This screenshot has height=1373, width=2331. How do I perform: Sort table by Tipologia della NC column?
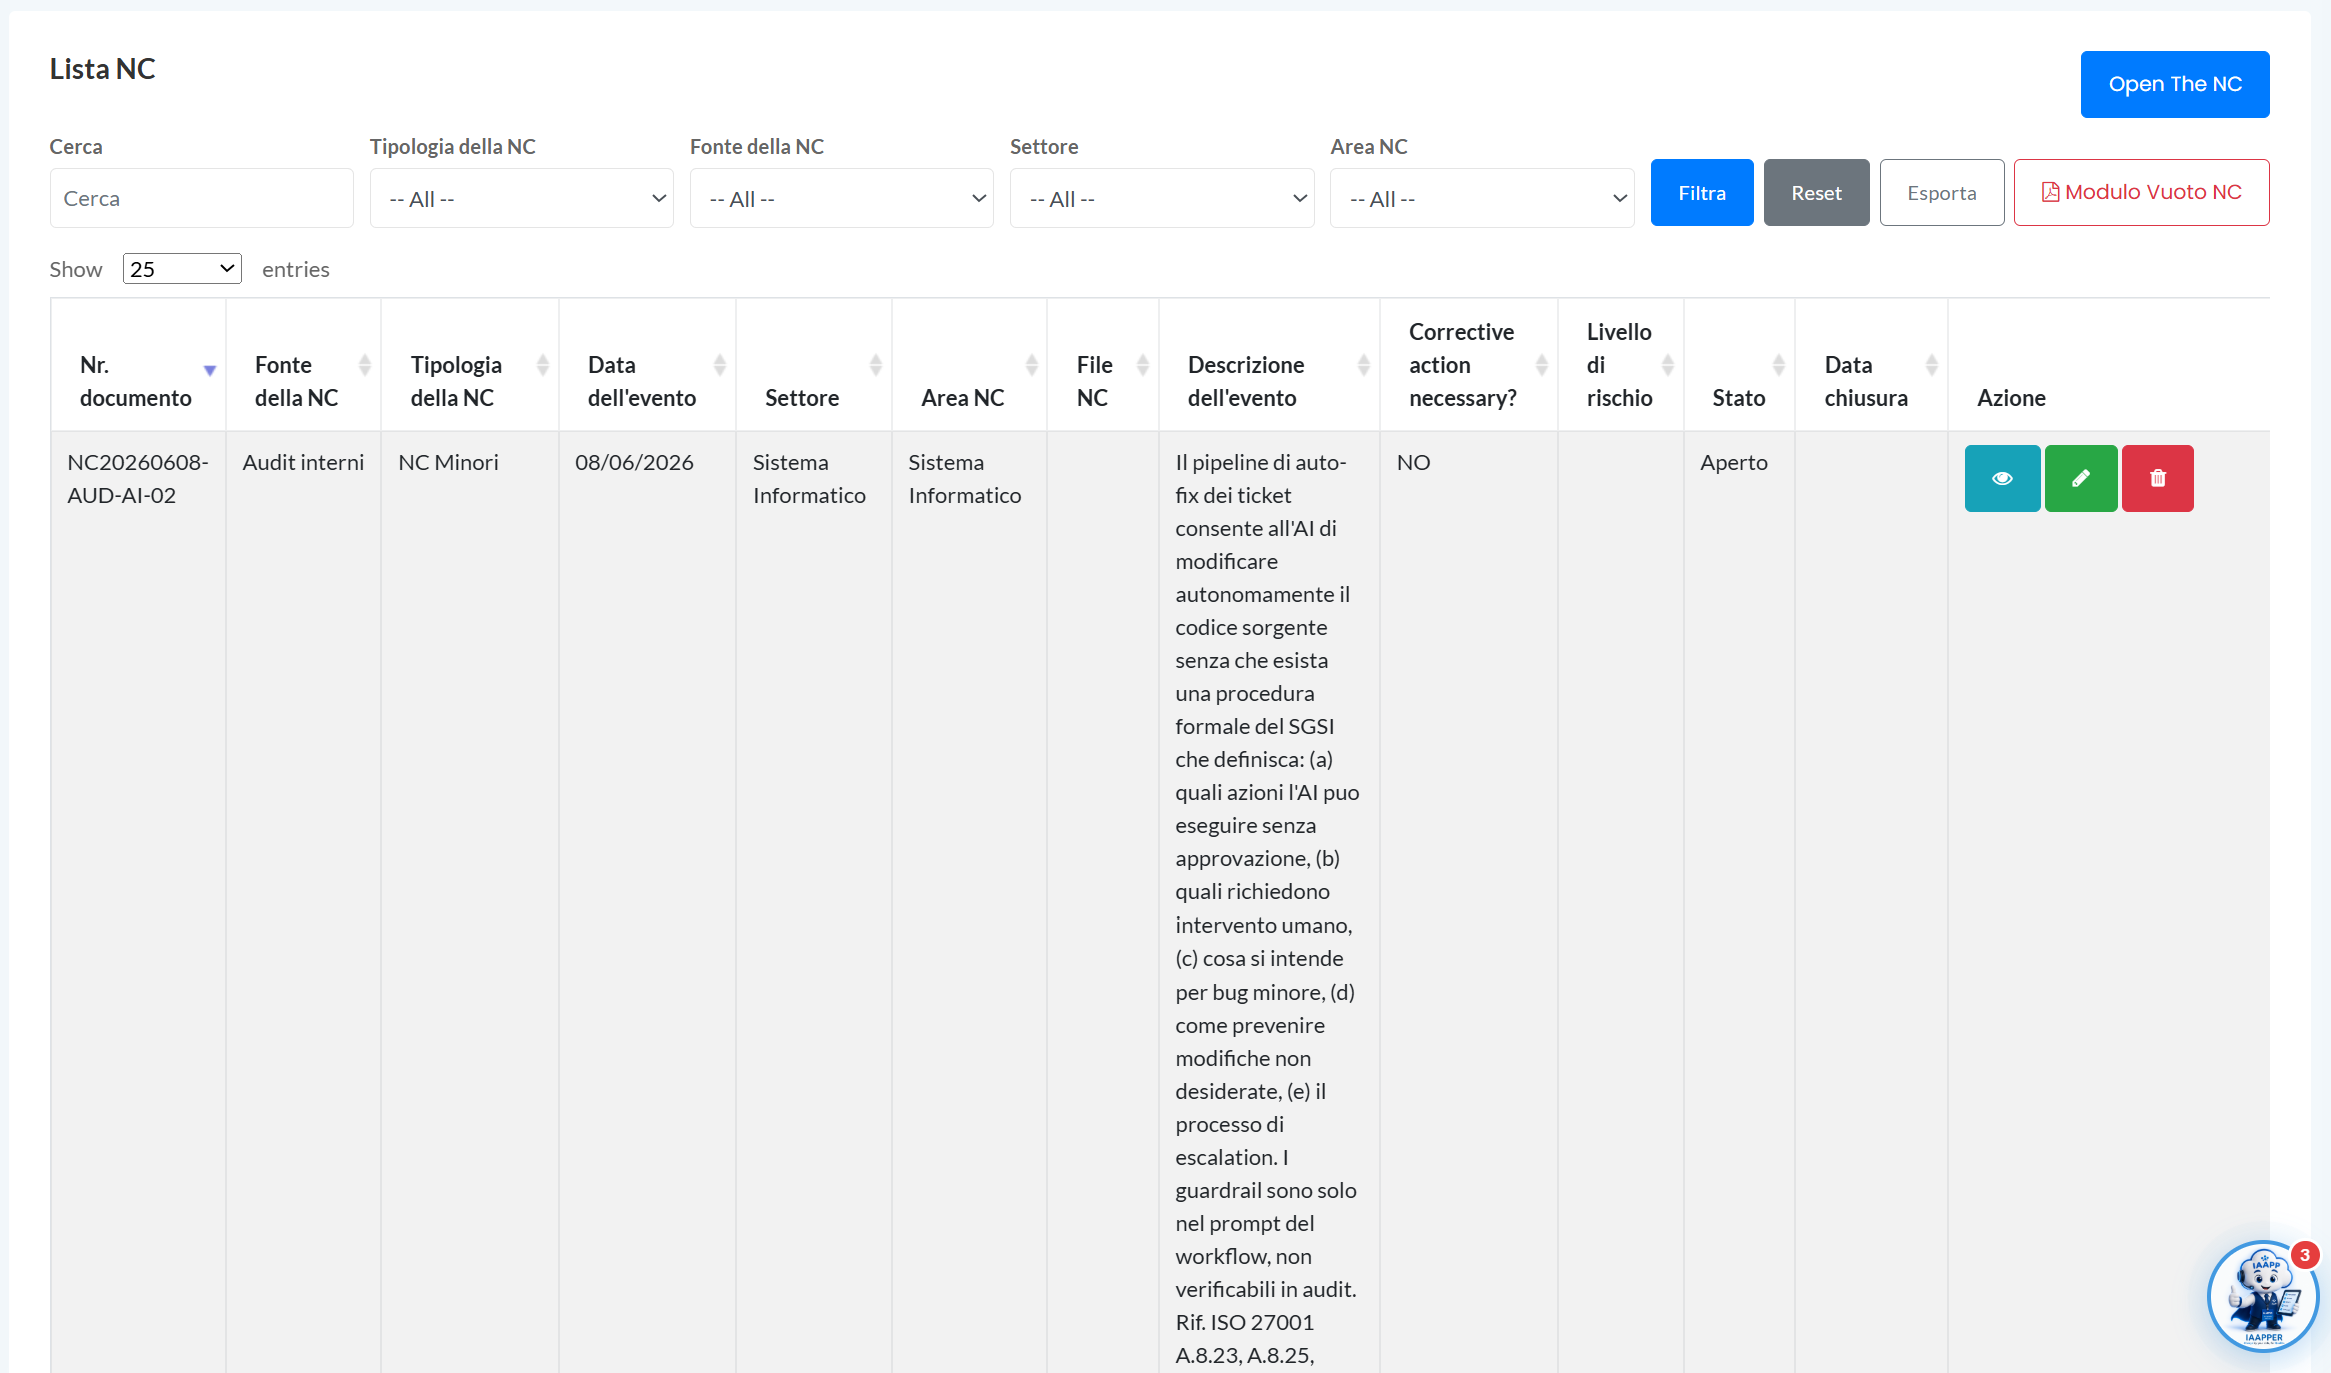tap(470, 365)
